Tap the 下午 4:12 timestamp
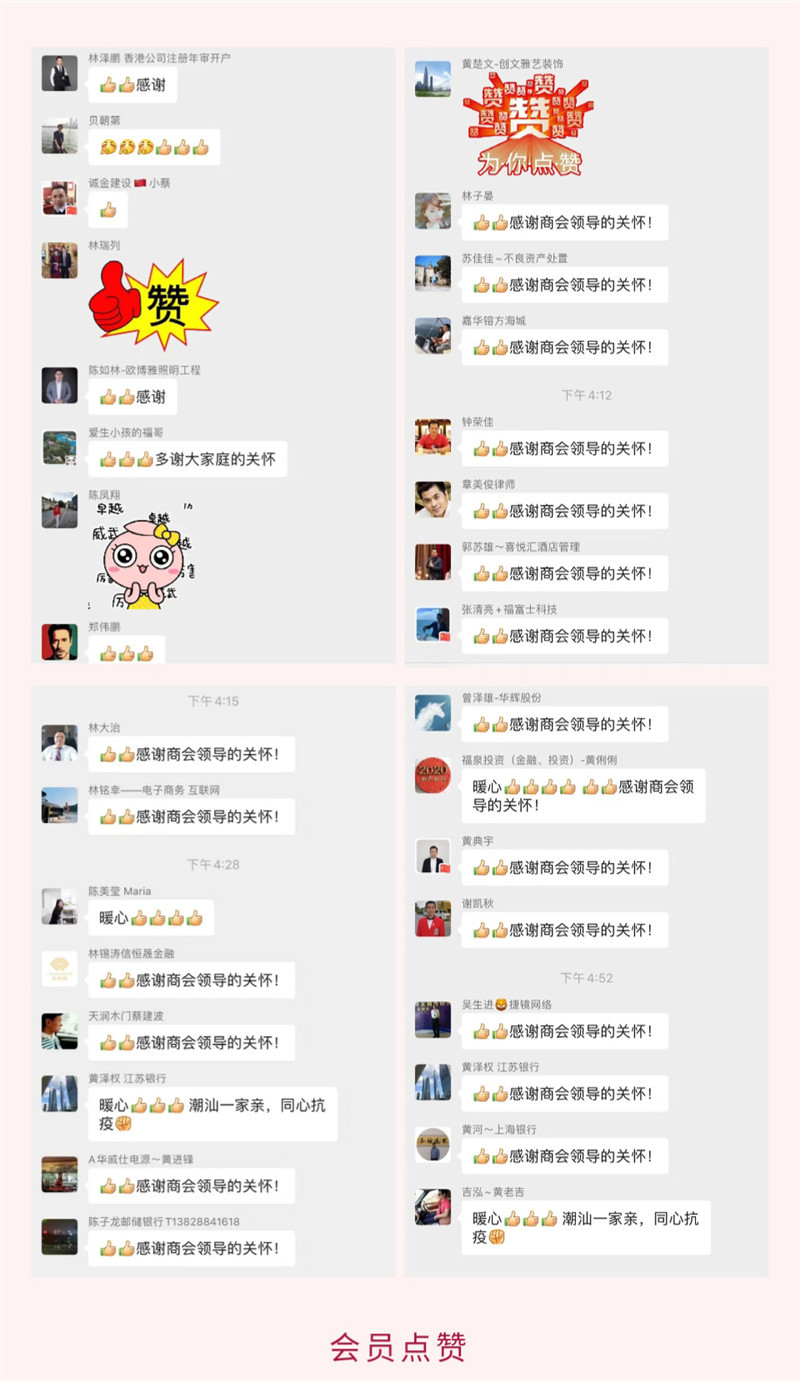800x1381 pixels. 586,395
